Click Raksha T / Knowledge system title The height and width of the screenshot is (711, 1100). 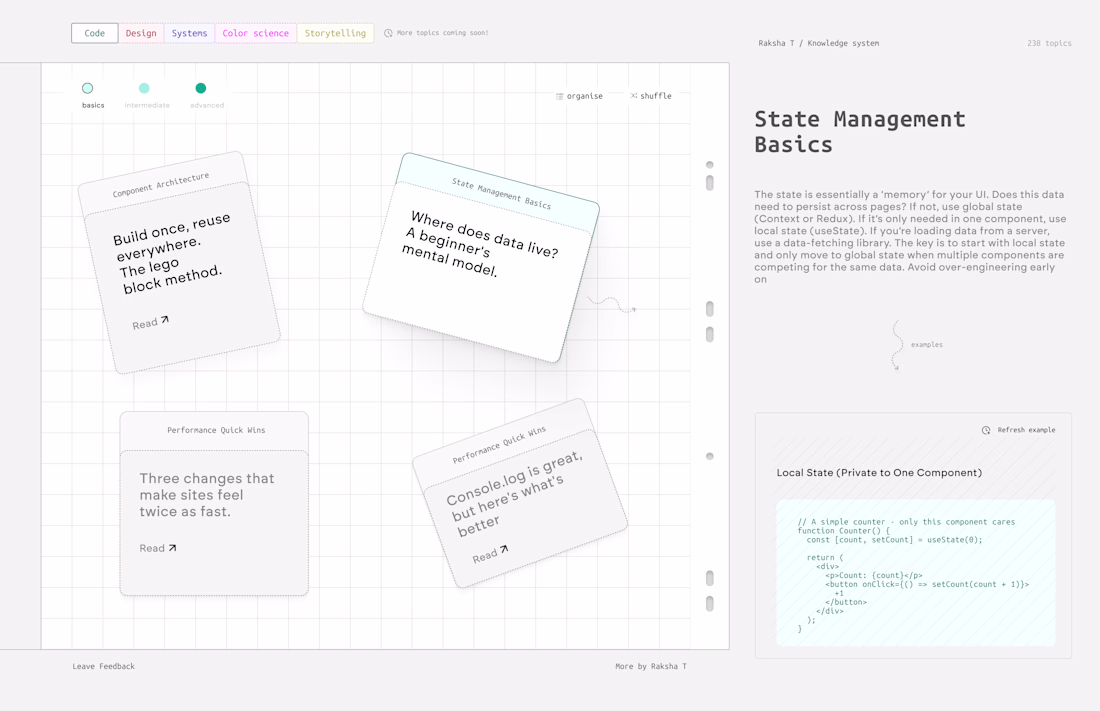click(x=819, y=43)
